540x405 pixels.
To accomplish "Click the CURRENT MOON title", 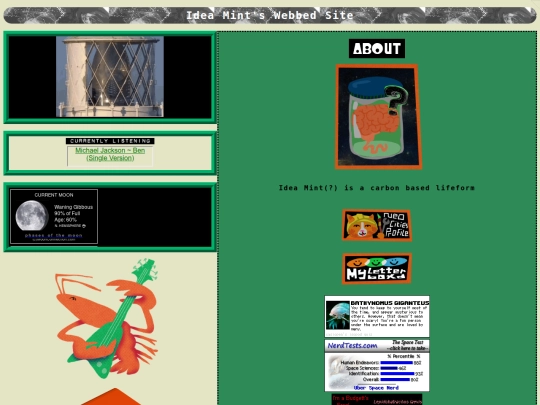I will [54, 195].
